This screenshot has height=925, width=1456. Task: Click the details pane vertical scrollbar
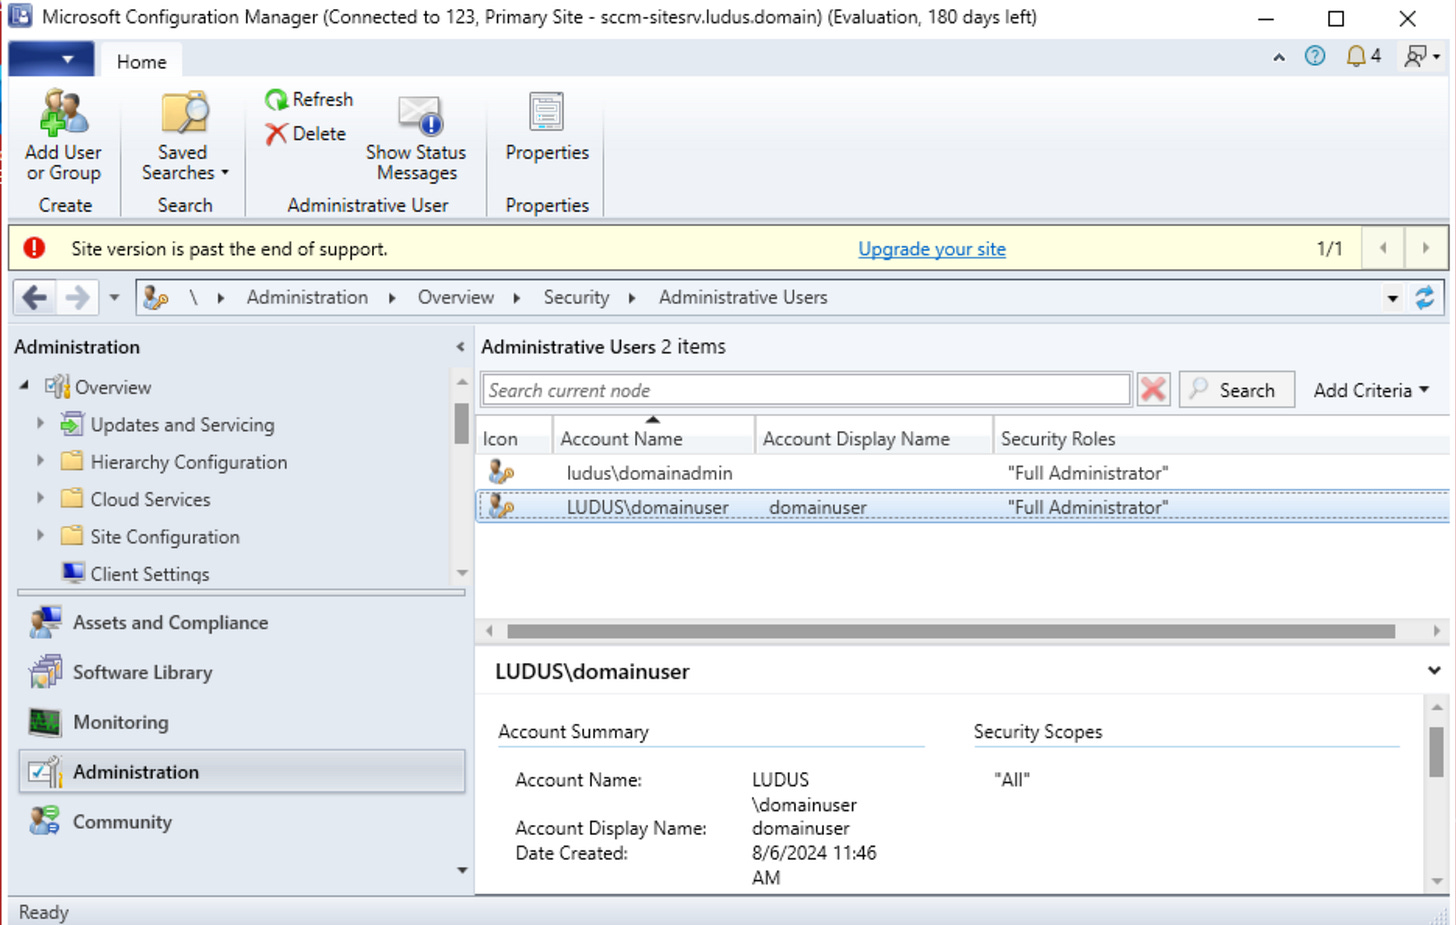(x=1436, y=751)
